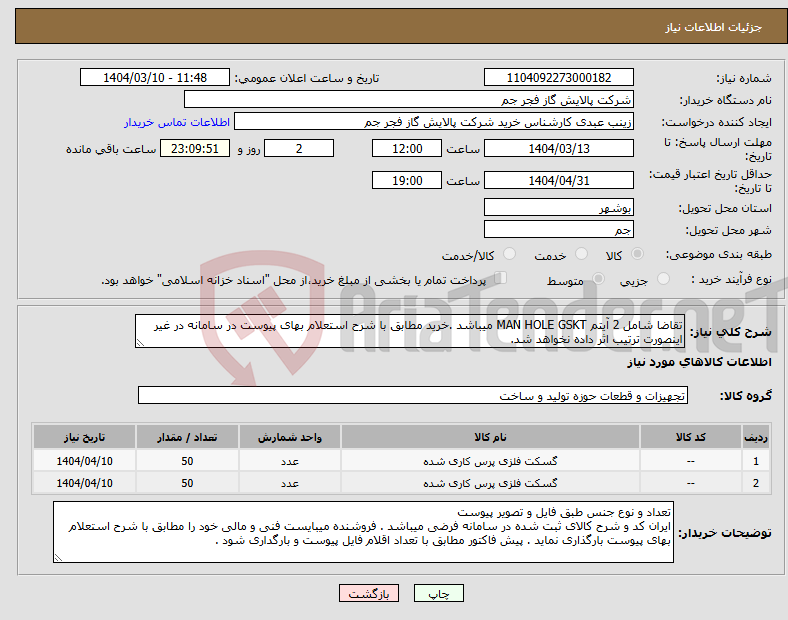Click the delivery province field بوشهر
This screenshot has width=788, height=620.
[559, 208]
